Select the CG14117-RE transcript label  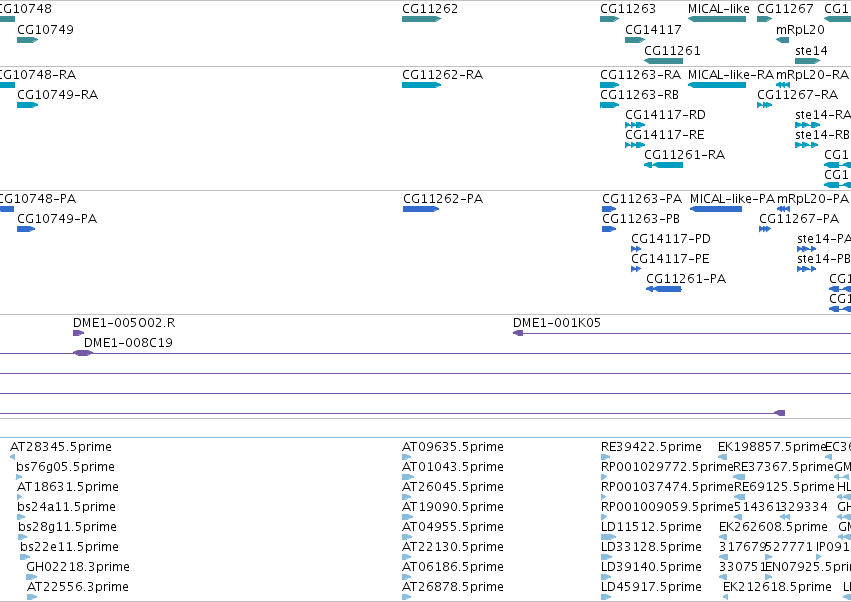coord(665,135)
